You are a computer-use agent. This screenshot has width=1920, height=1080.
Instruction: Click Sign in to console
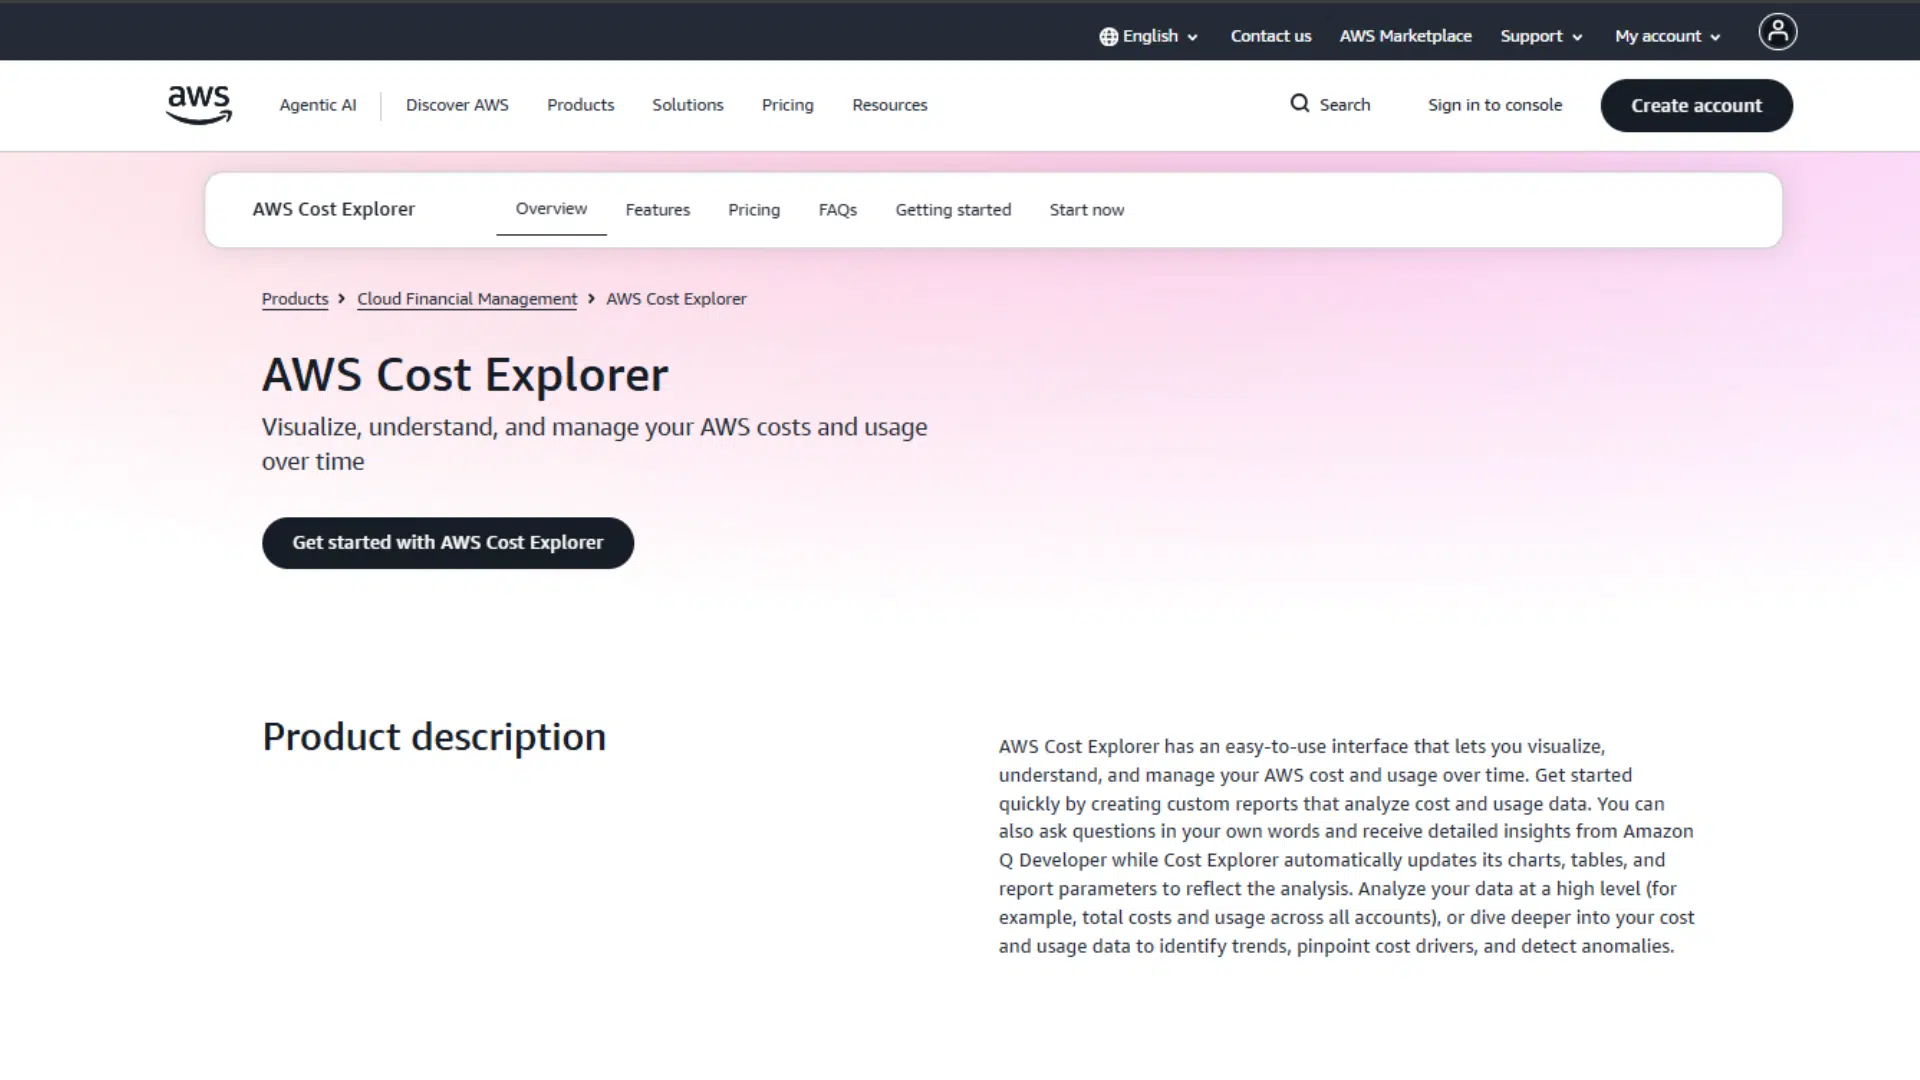point(1494,105)
